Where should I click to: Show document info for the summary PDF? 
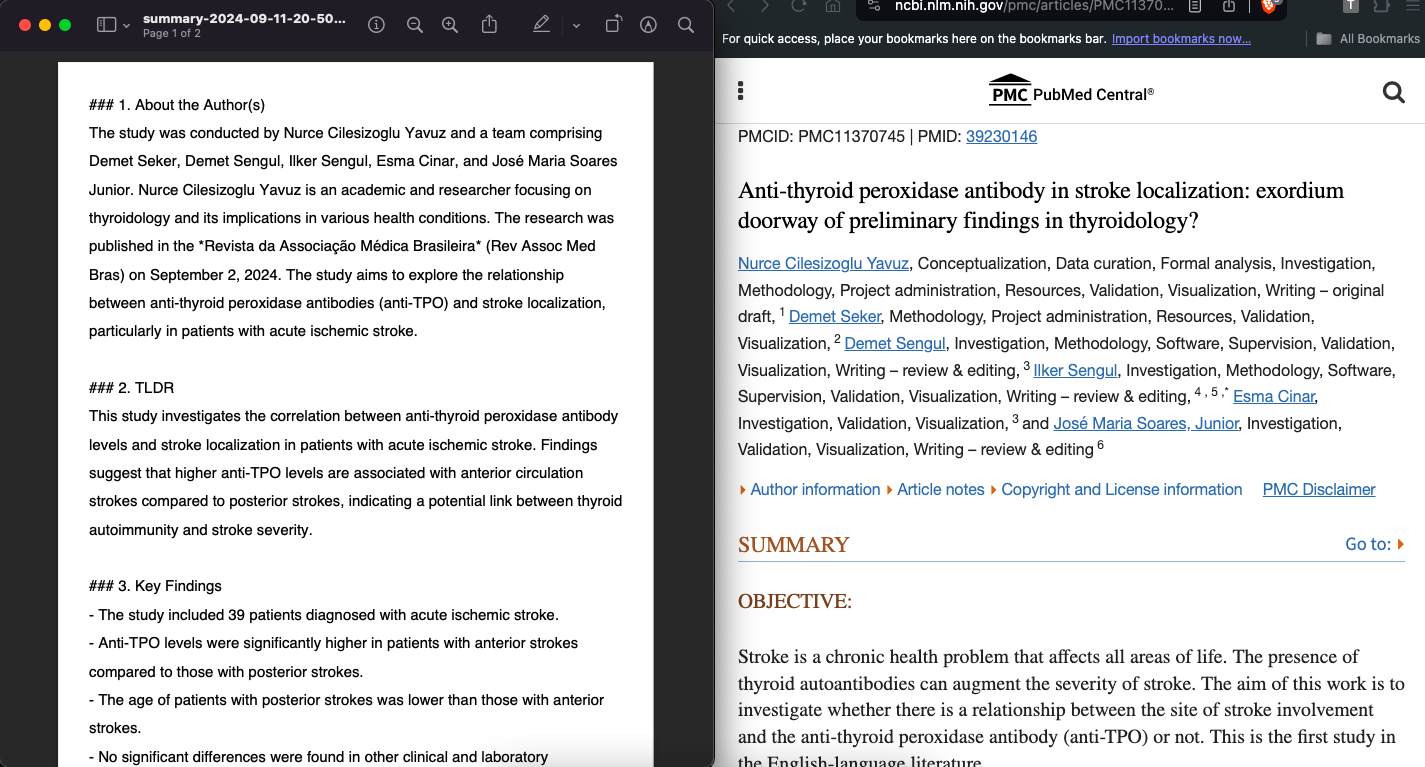point(375,24)
